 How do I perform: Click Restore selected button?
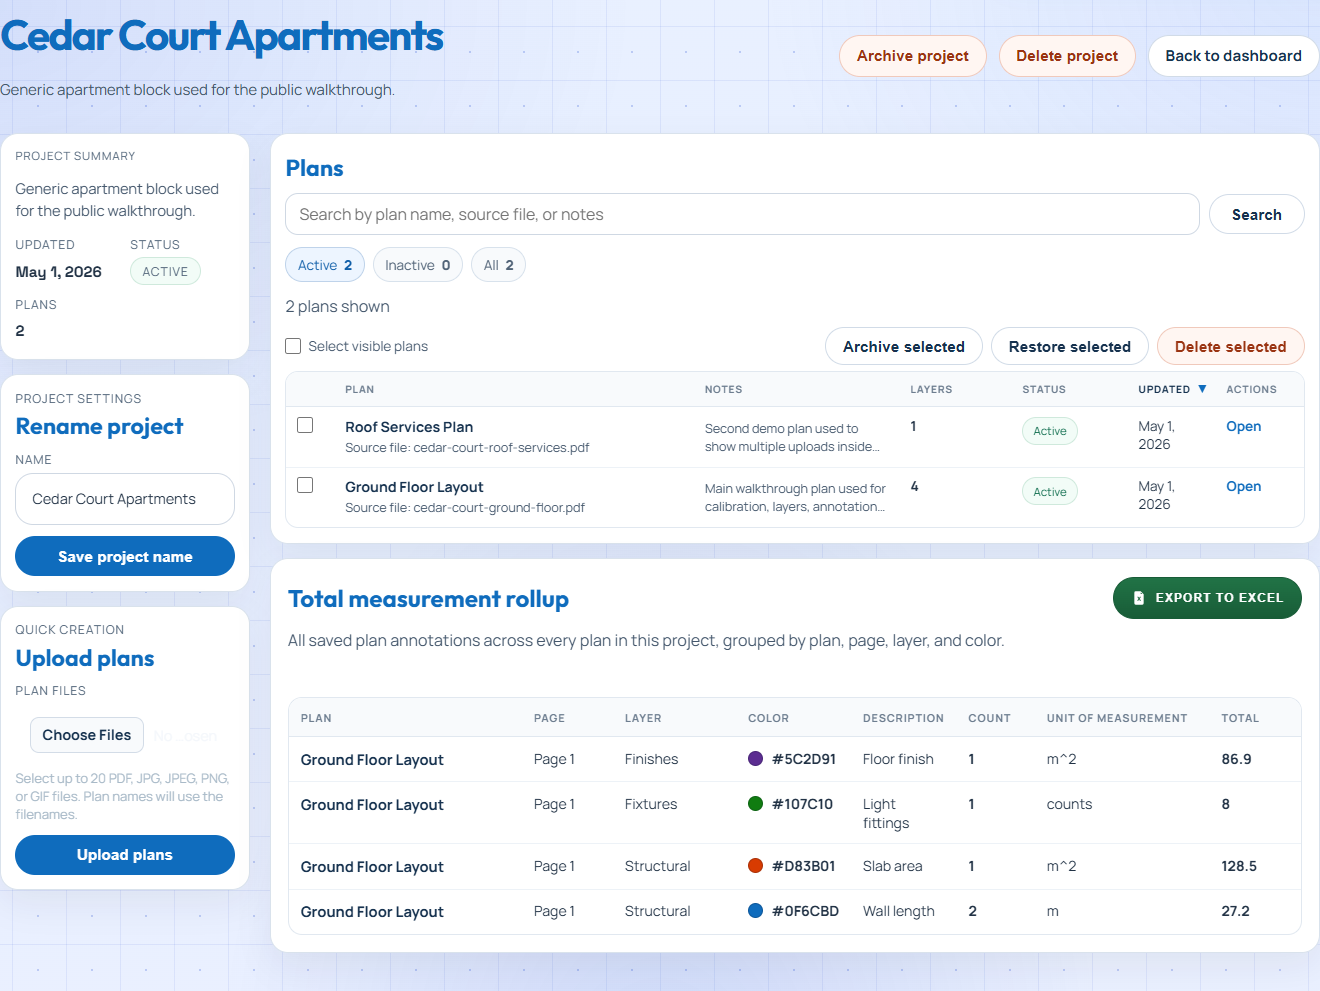1069,346
